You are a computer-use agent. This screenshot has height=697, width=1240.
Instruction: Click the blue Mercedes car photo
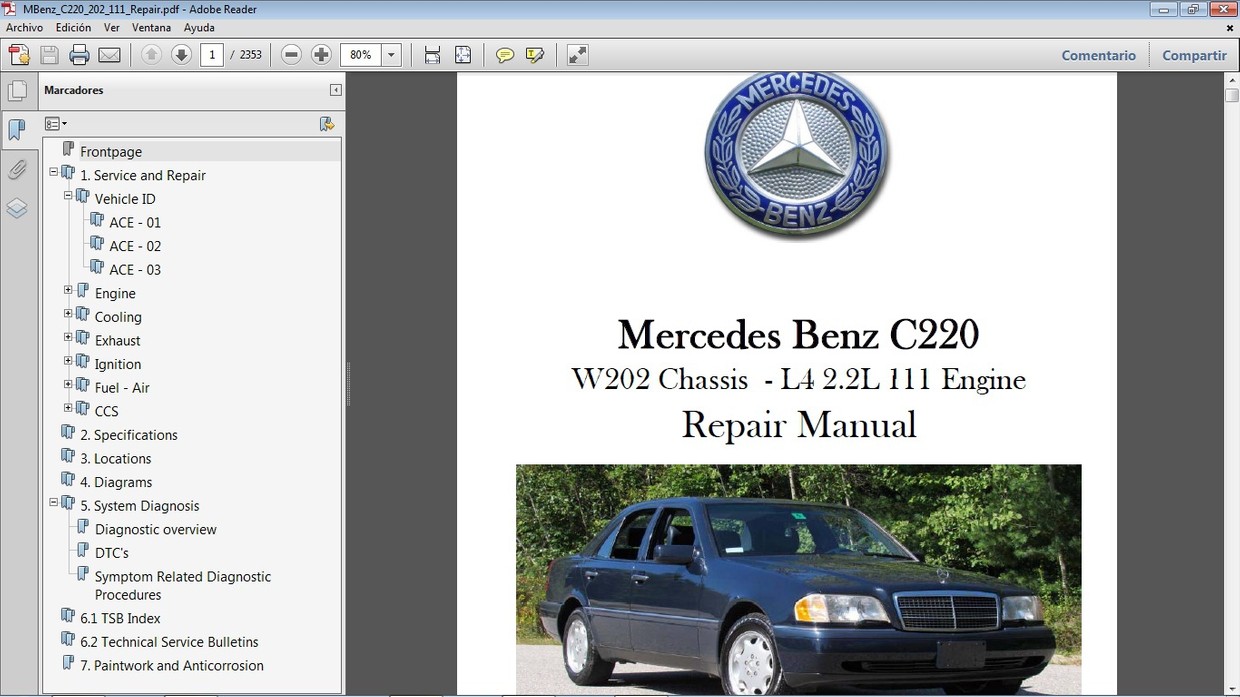[x=798, y=580]
